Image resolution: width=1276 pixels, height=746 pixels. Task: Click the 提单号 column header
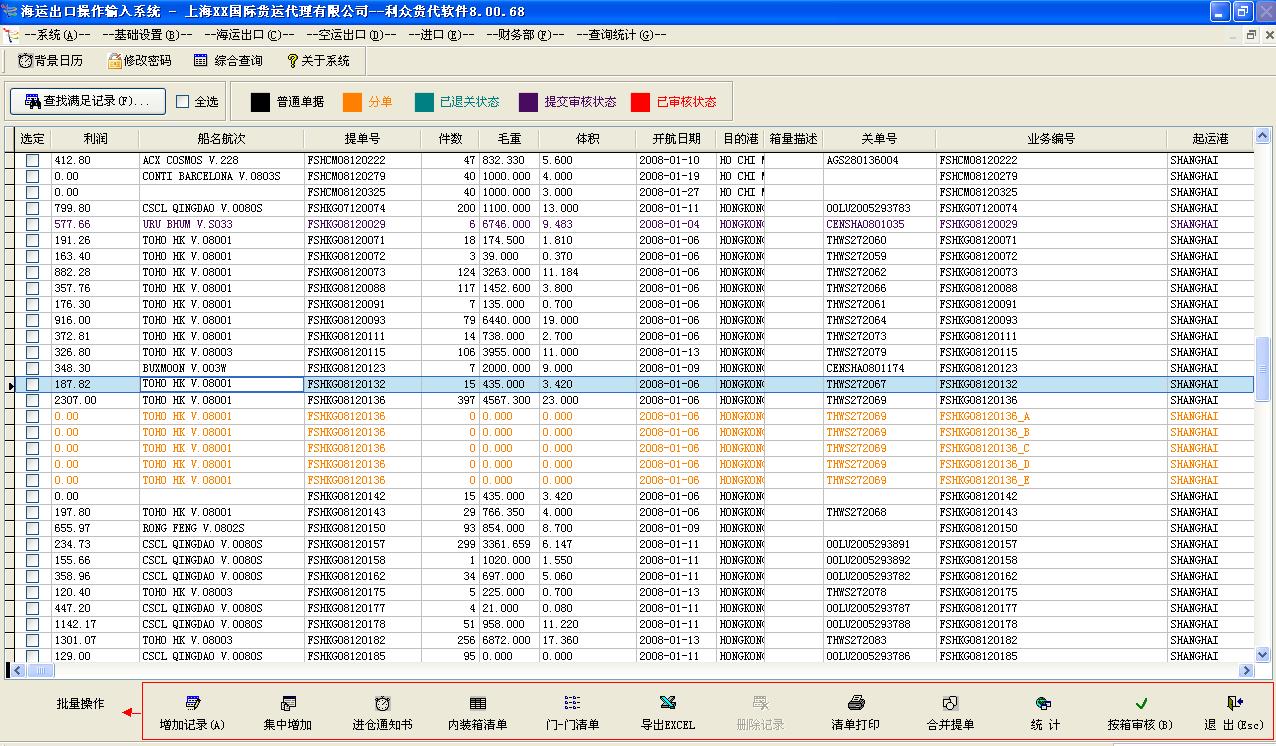[x=361, y=139]
